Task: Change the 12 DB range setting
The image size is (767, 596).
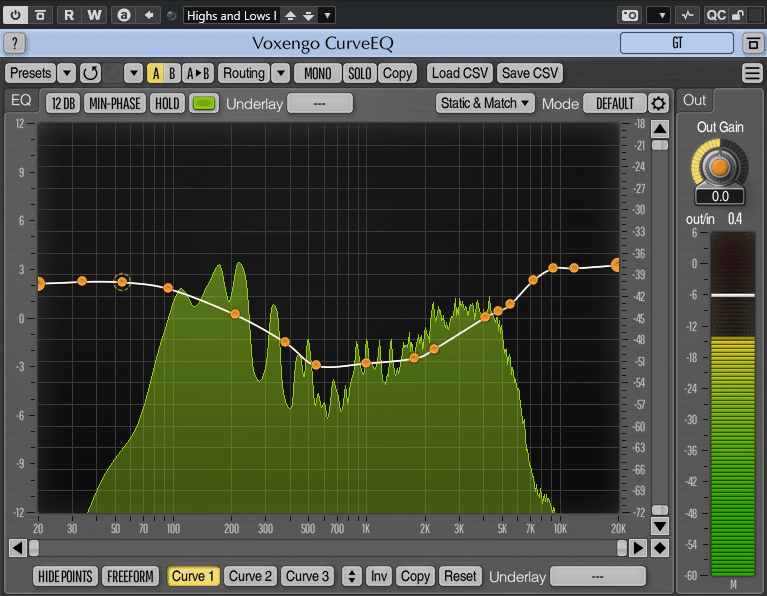Action: [63, 104]
